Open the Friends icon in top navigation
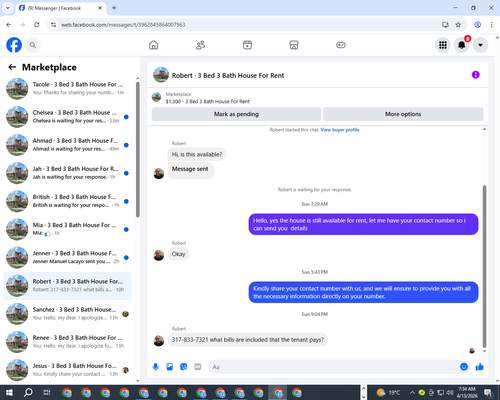This screenshot has height=400, width=500. (200, 45)
